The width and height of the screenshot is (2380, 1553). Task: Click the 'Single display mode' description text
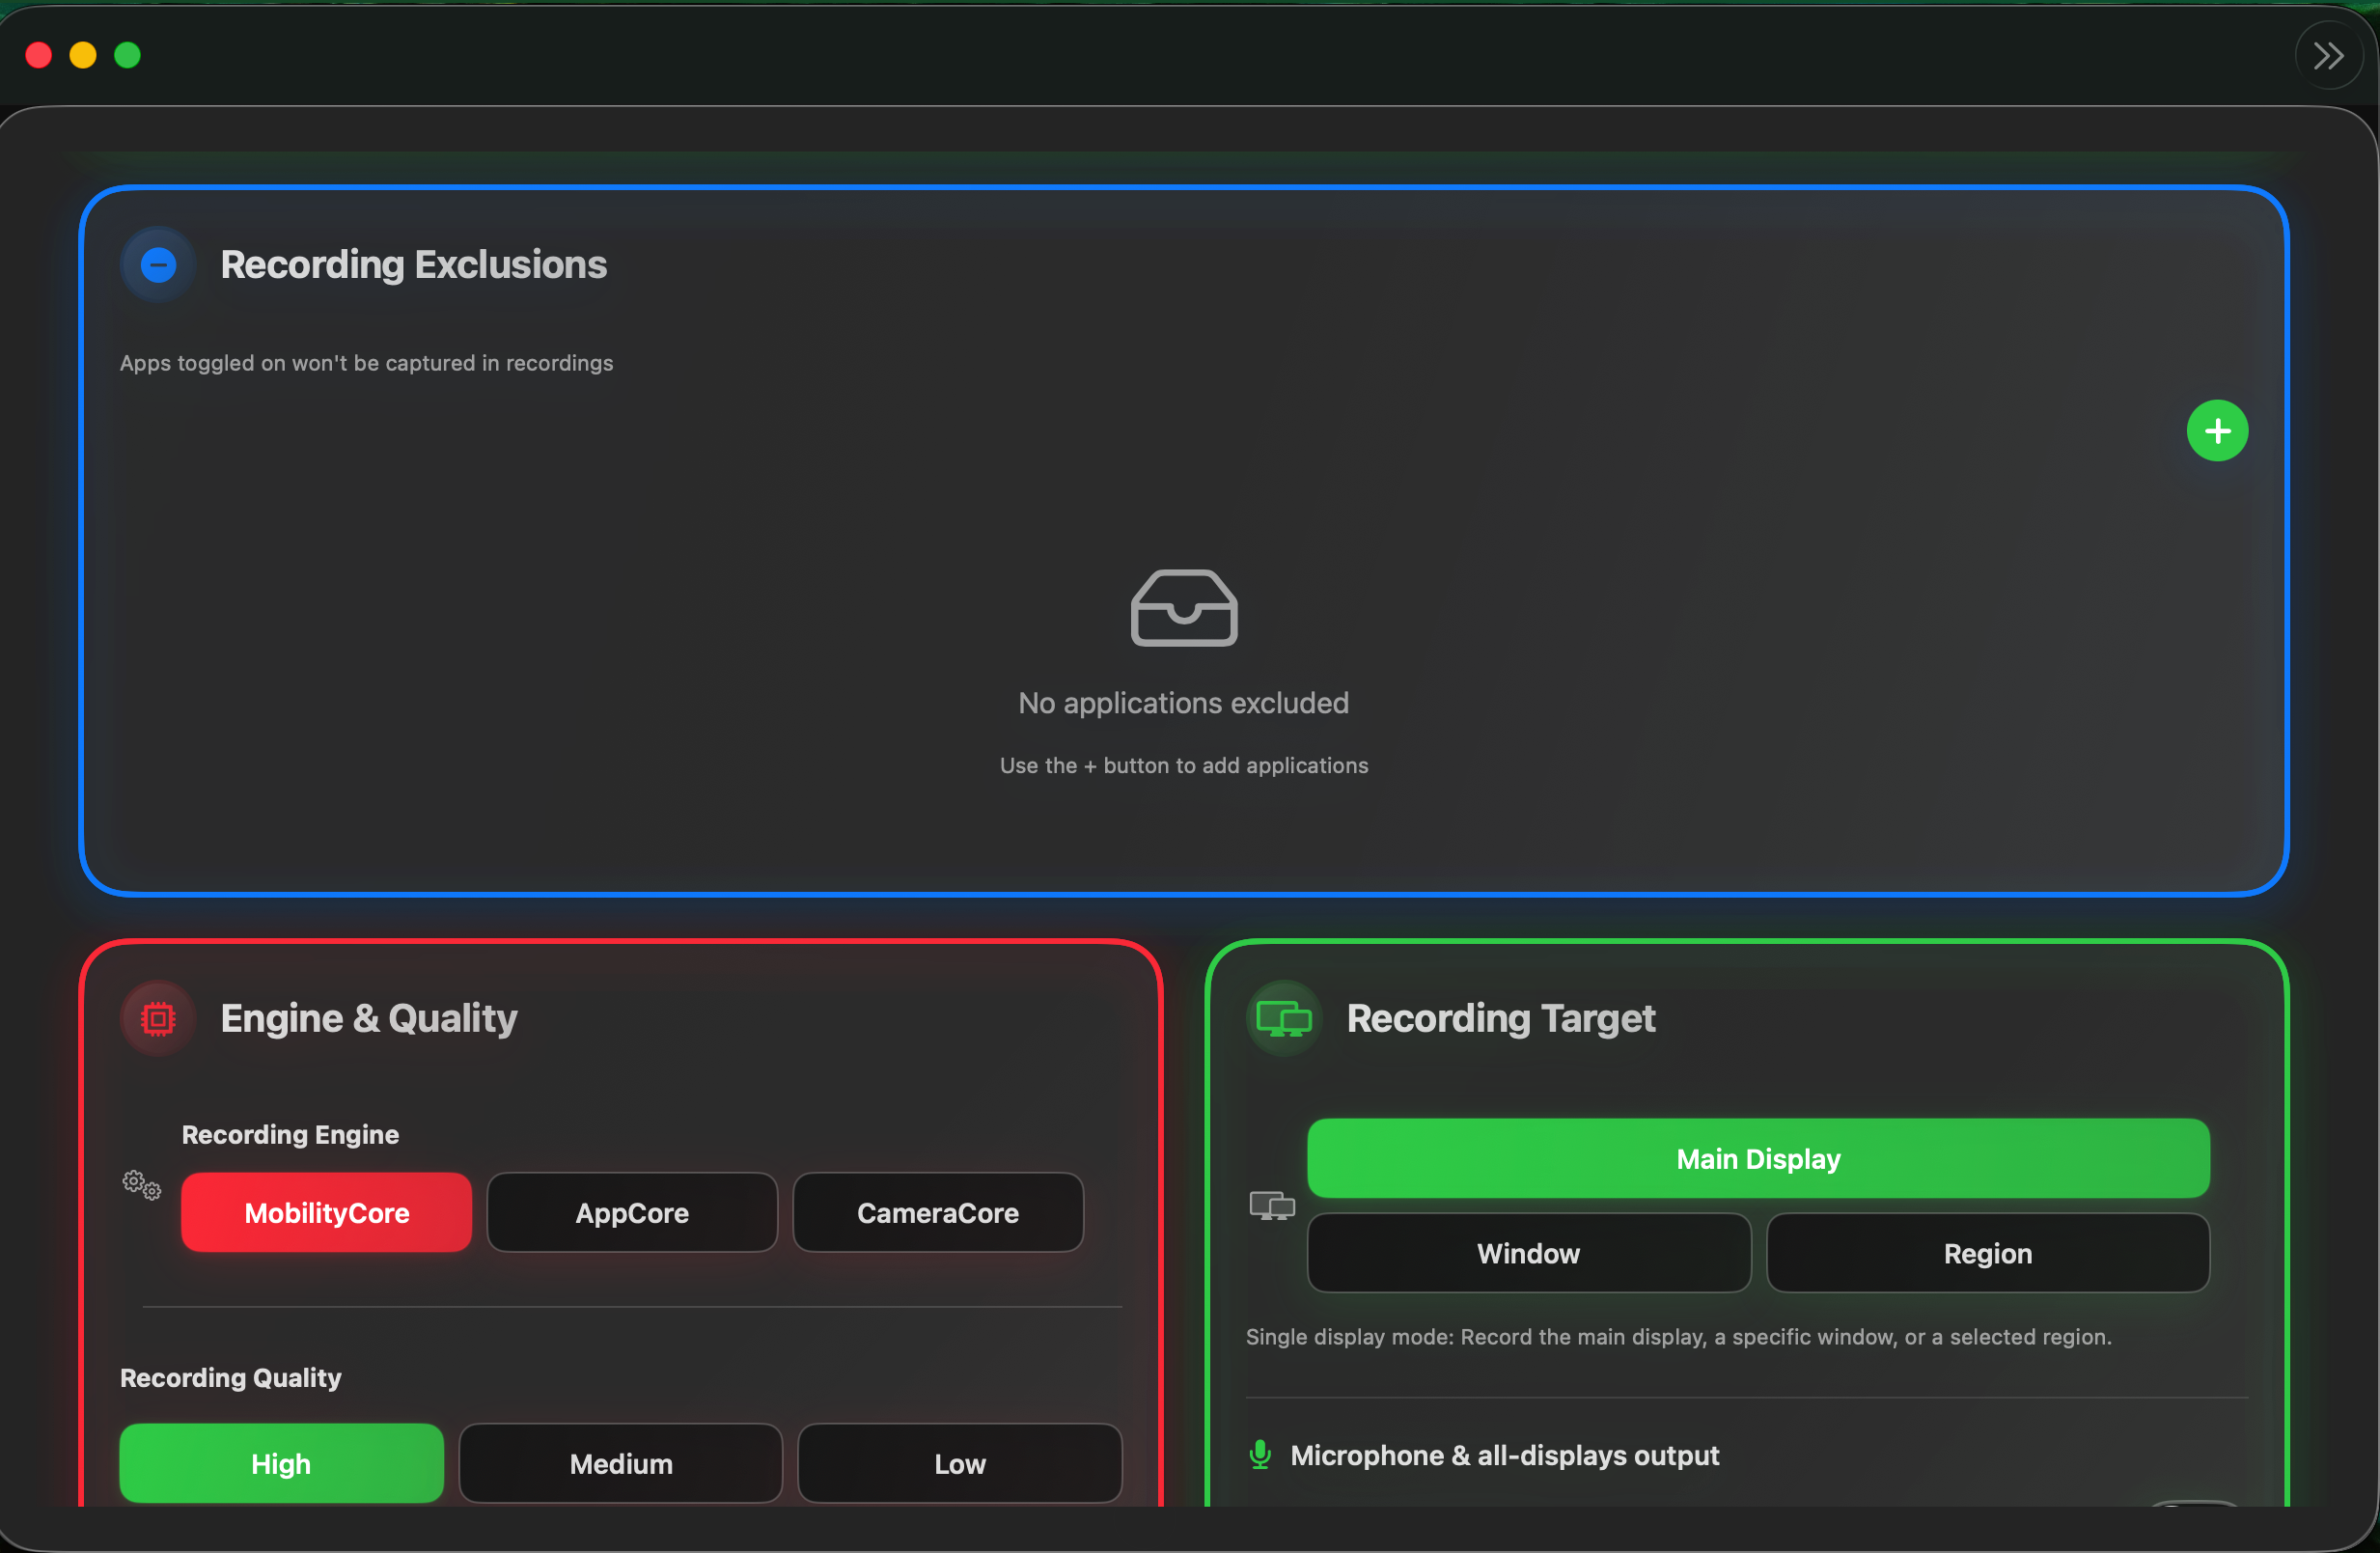1678,1336
